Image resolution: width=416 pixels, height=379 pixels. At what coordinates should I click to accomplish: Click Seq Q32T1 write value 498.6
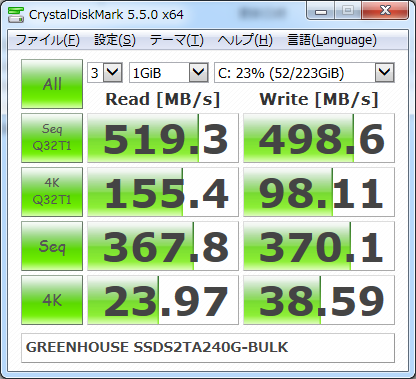319,138
